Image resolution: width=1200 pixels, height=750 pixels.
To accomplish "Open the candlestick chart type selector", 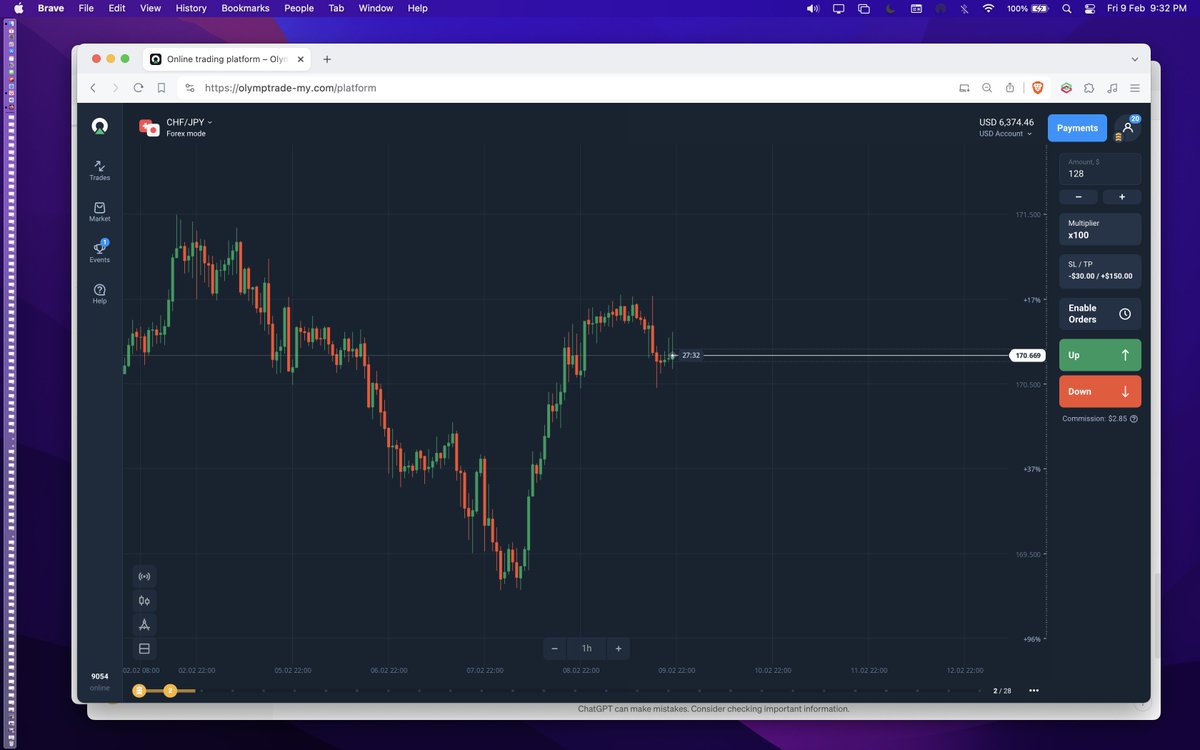I will click(144, 600).
